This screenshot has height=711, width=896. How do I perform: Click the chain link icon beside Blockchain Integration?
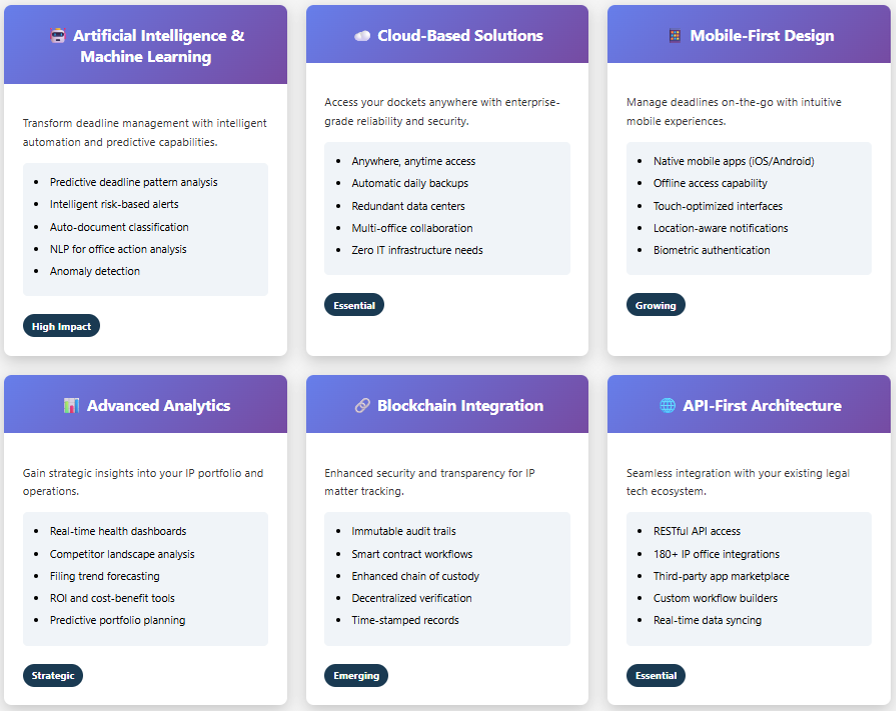click(362, 406)
